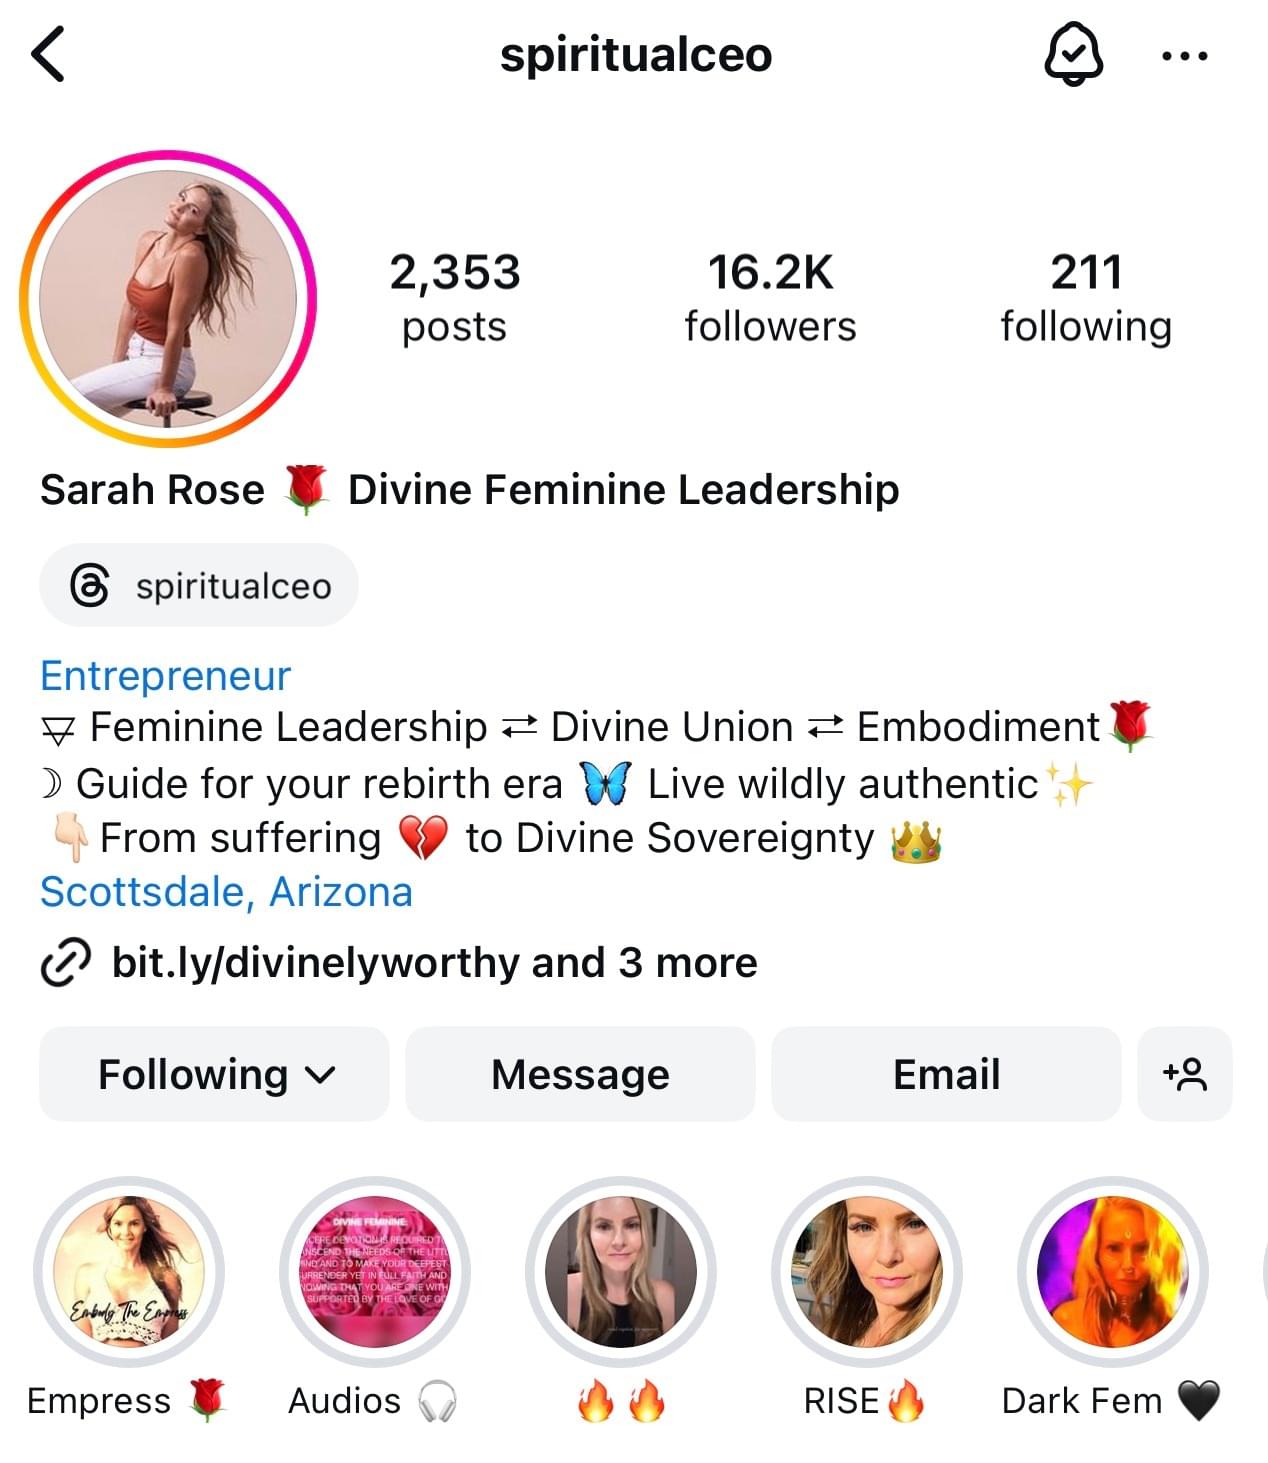
Task: View the profile picture story ring
Action: 168,298
